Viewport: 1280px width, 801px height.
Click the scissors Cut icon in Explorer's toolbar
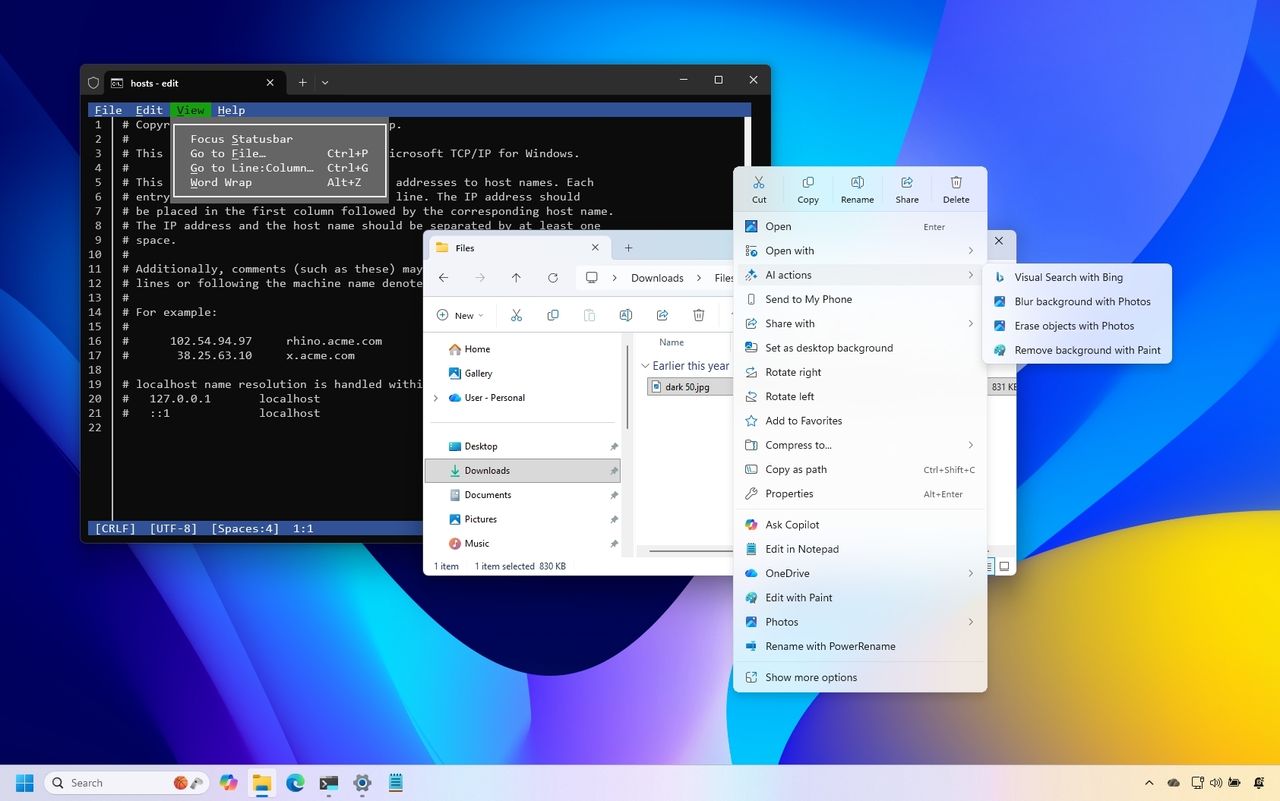coord(516,314)
